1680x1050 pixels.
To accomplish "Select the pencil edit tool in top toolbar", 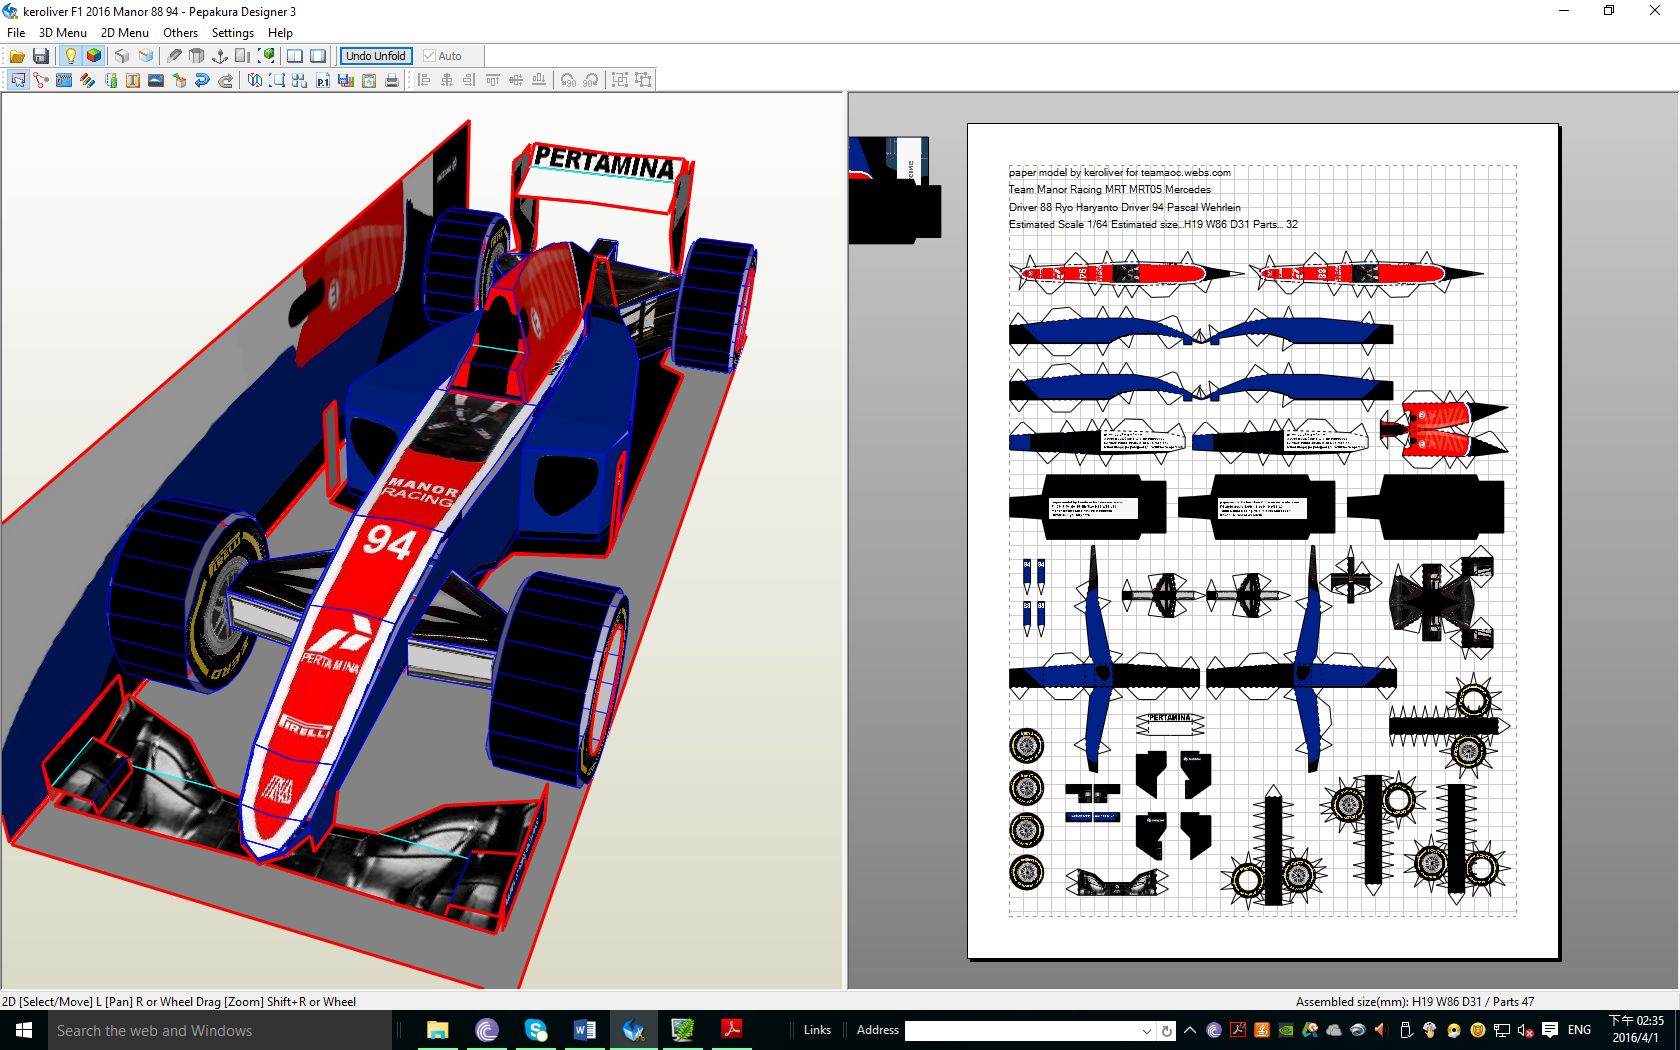I will 174,56.
